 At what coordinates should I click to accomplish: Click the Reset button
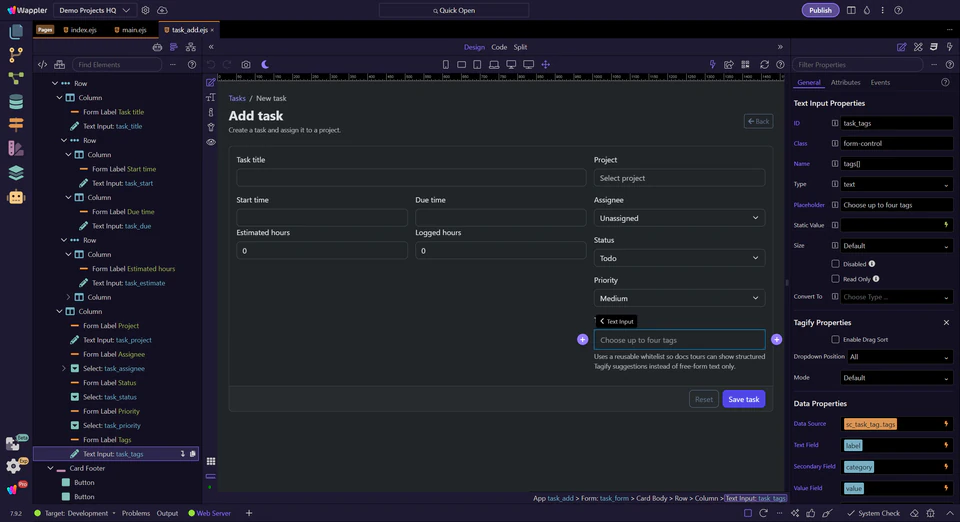click(703, 399)
